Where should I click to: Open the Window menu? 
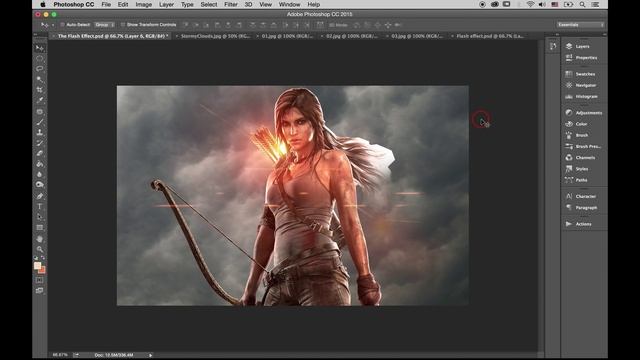pyautogui.click(x=289, y=4)
